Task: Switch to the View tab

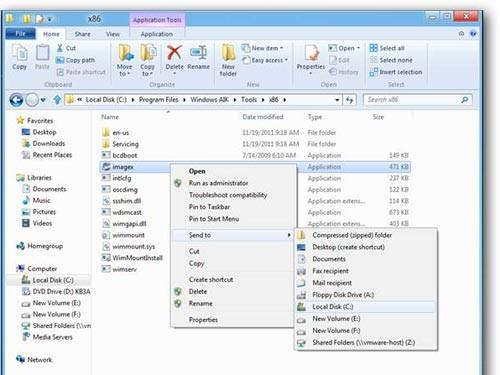Action: [x=113, y=34]
